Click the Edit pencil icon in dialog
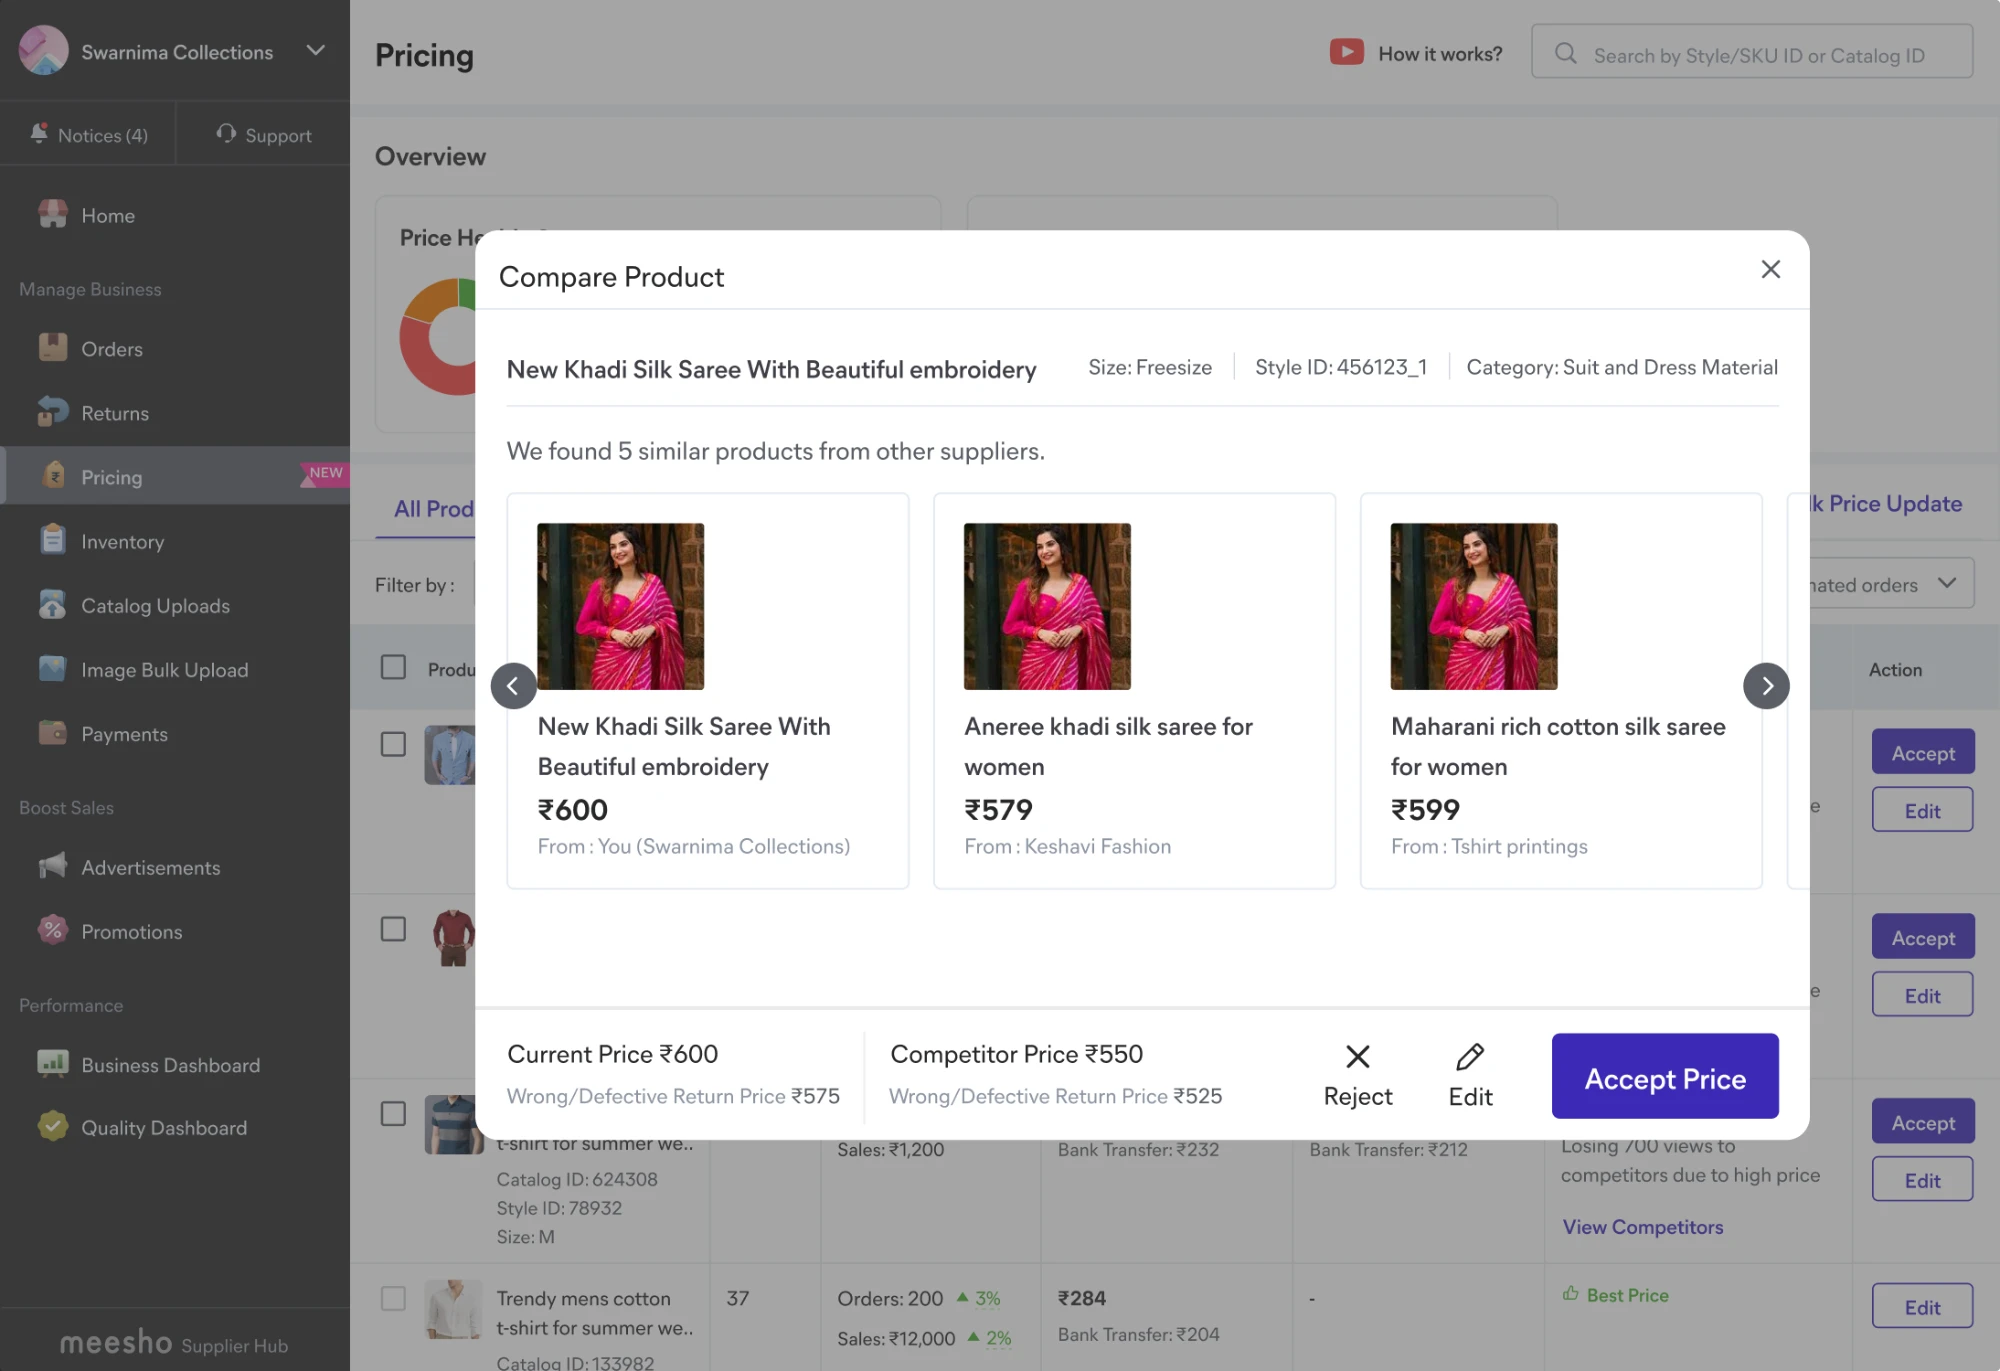Viewport: 2000px width, 1371px height. point(1470,1057)
